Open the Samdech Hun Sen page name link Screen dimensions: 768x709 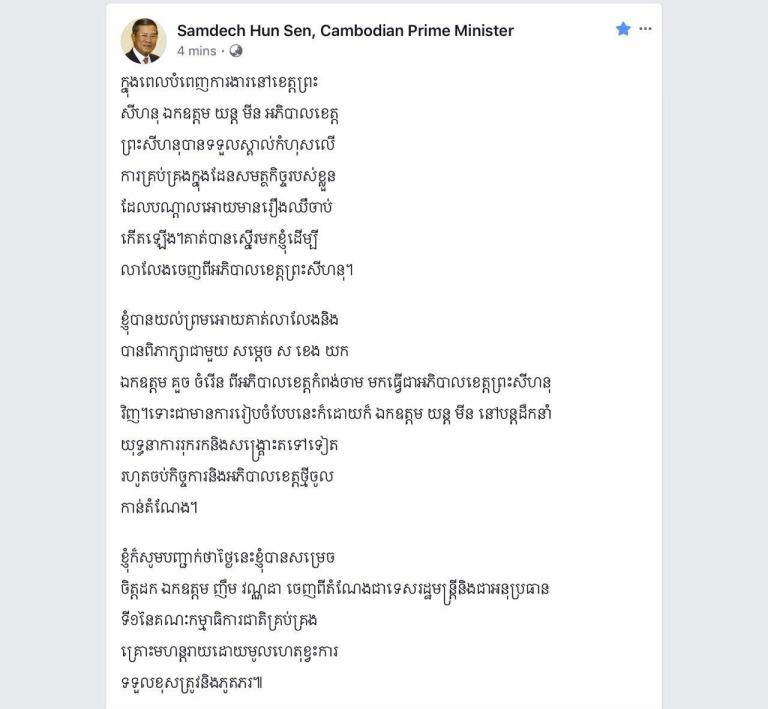pos(345,31)
